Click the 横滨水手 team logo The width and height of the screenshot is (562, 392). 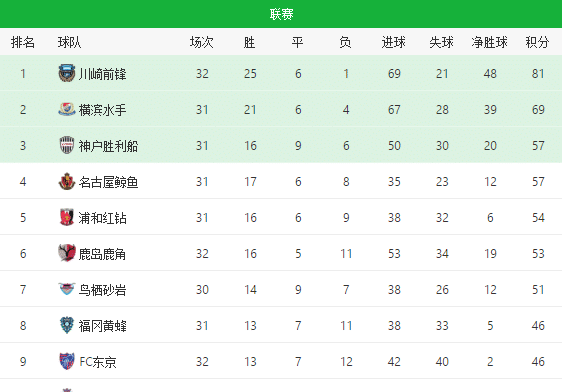pos(67,109)
